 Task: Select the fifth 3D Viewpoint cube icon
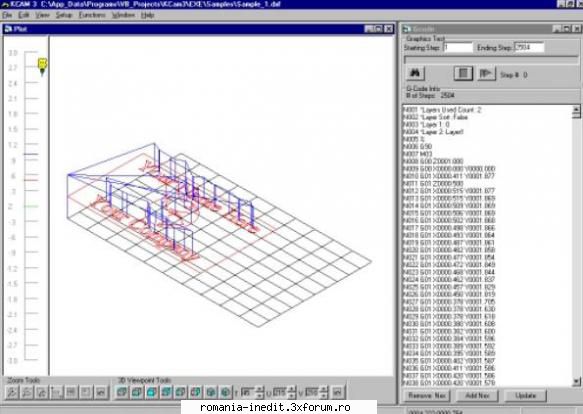[181, 392]
